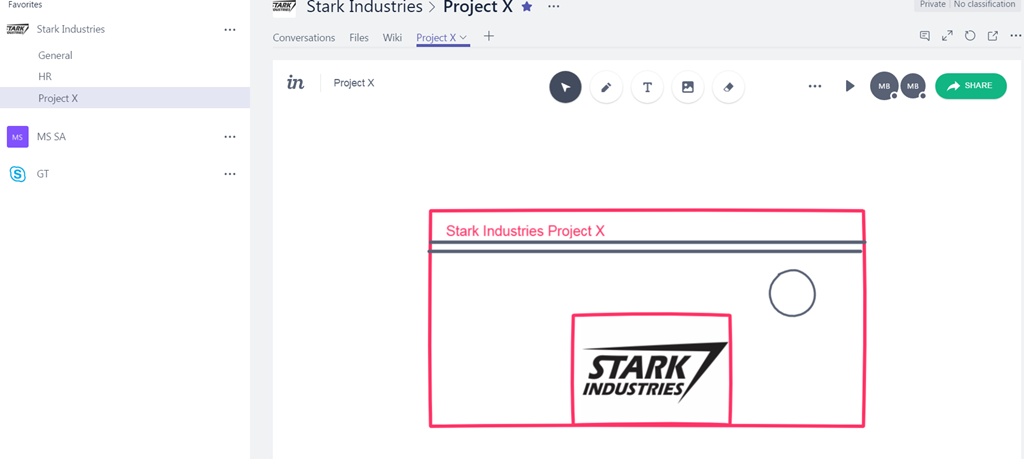Choose the Text tool

click(x=647, y=87)
